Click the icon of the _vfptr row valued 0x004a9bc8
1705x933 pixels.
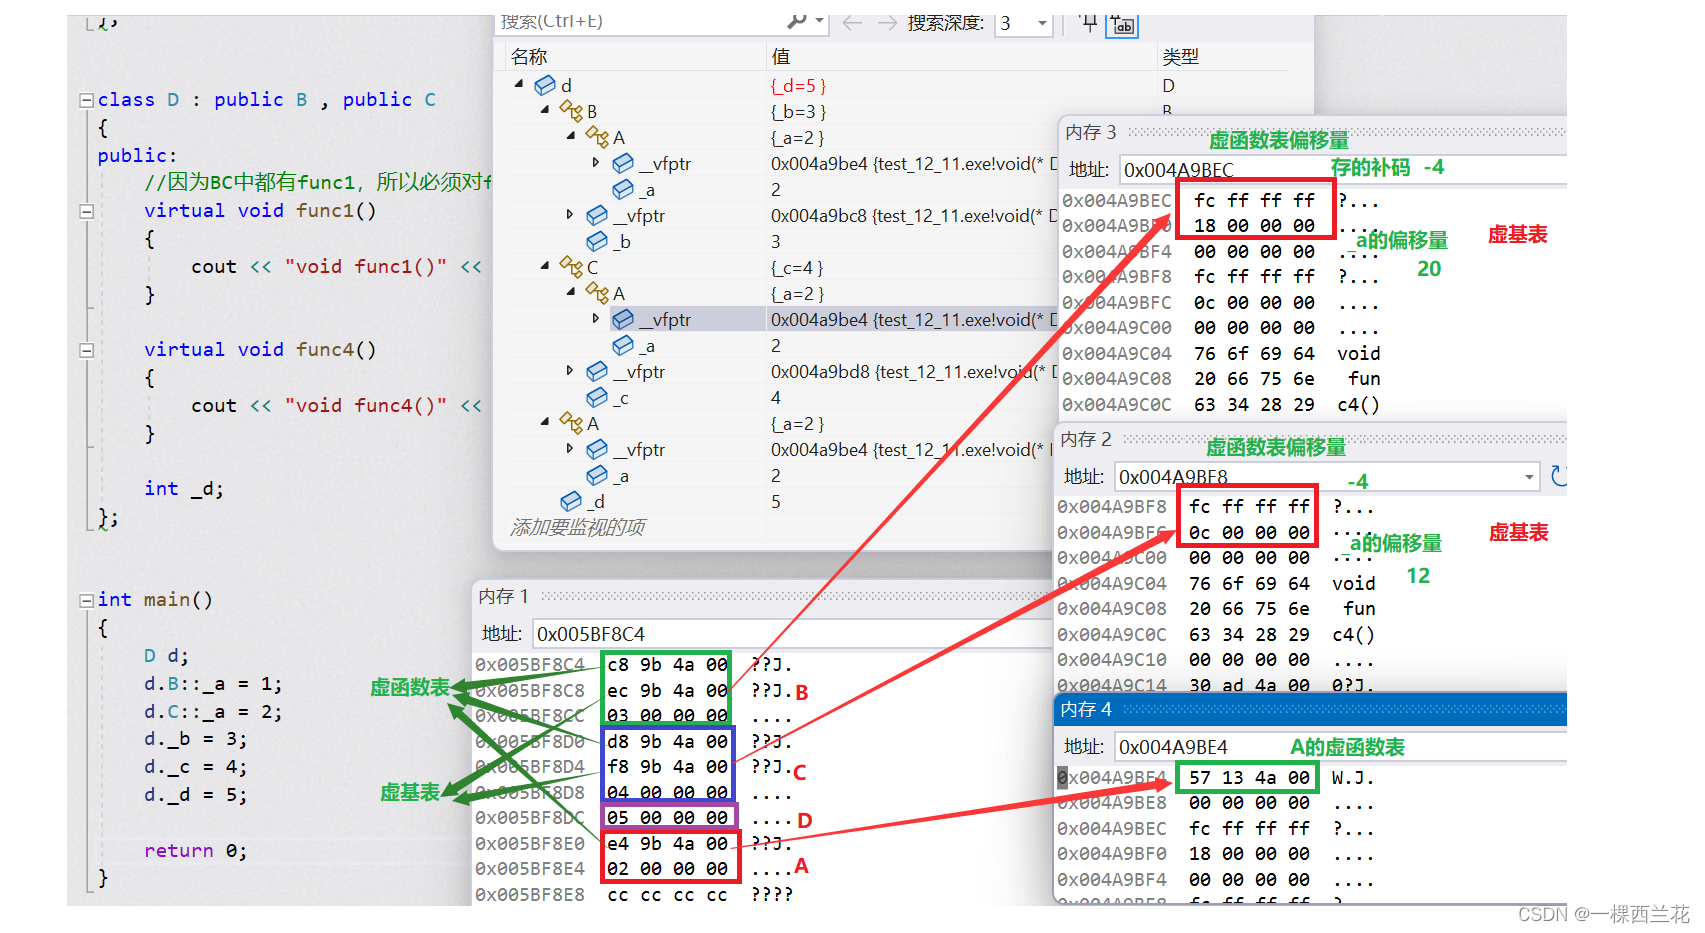click(x=597, y=215)
